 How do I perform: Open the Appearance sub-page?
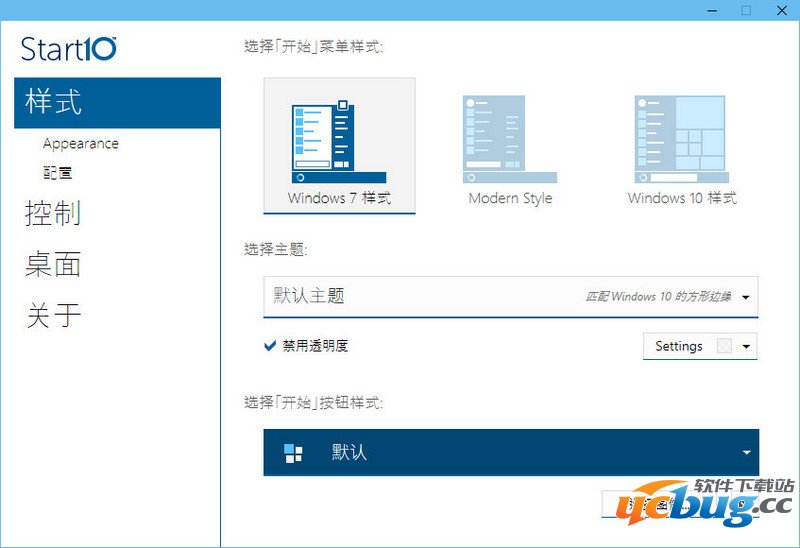tap(81, 144)
